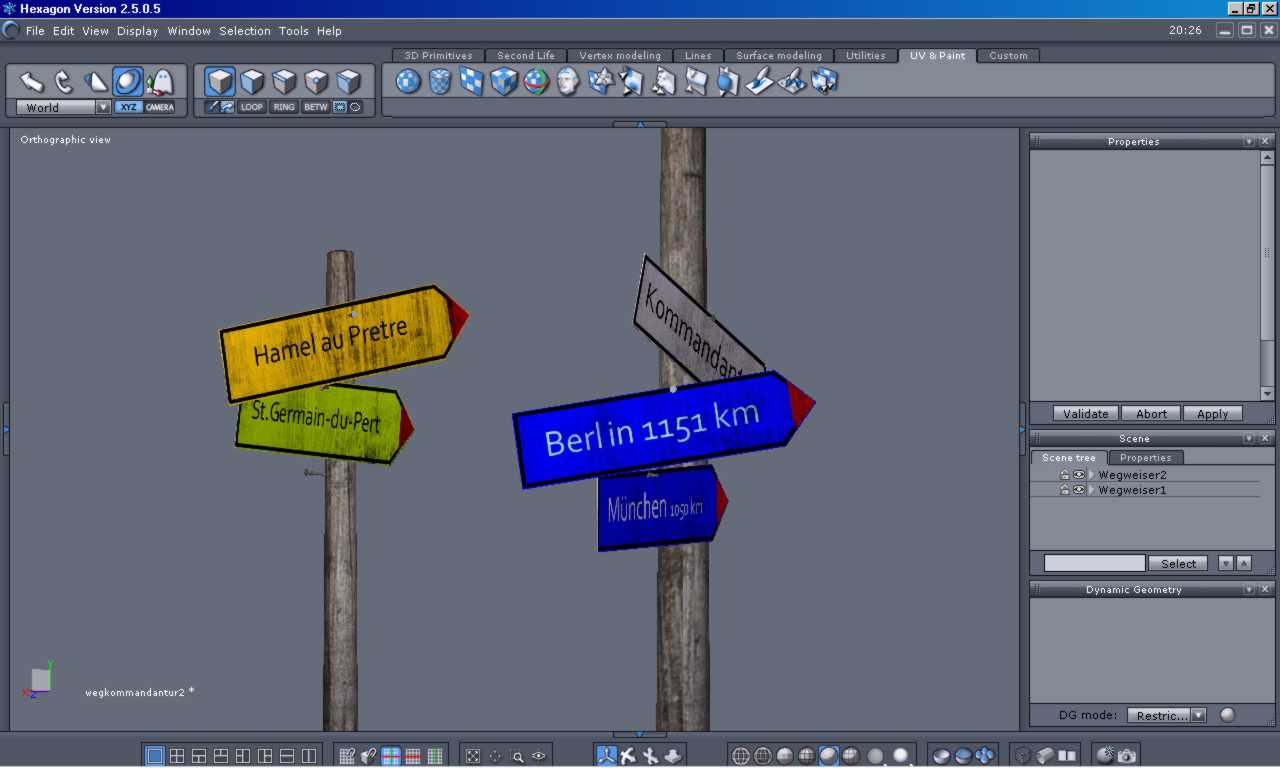Toggle visibility eye of Wegweiser2

click(1079, 475)
